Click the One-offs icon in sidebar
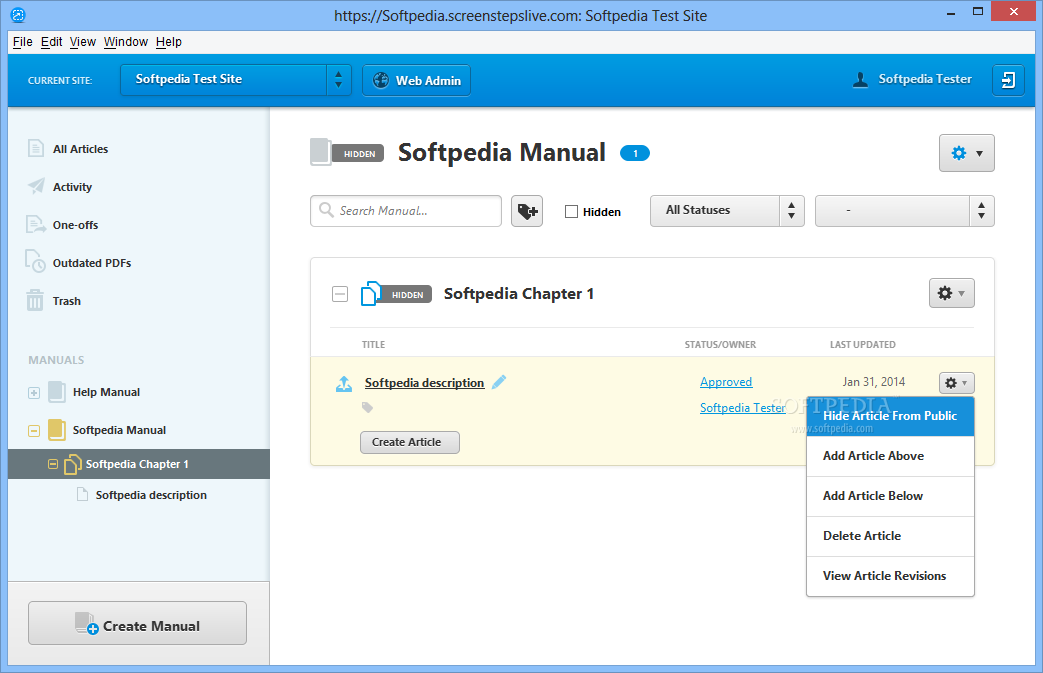The height and width of the screenshot is (673, 1043). (36, 224)
